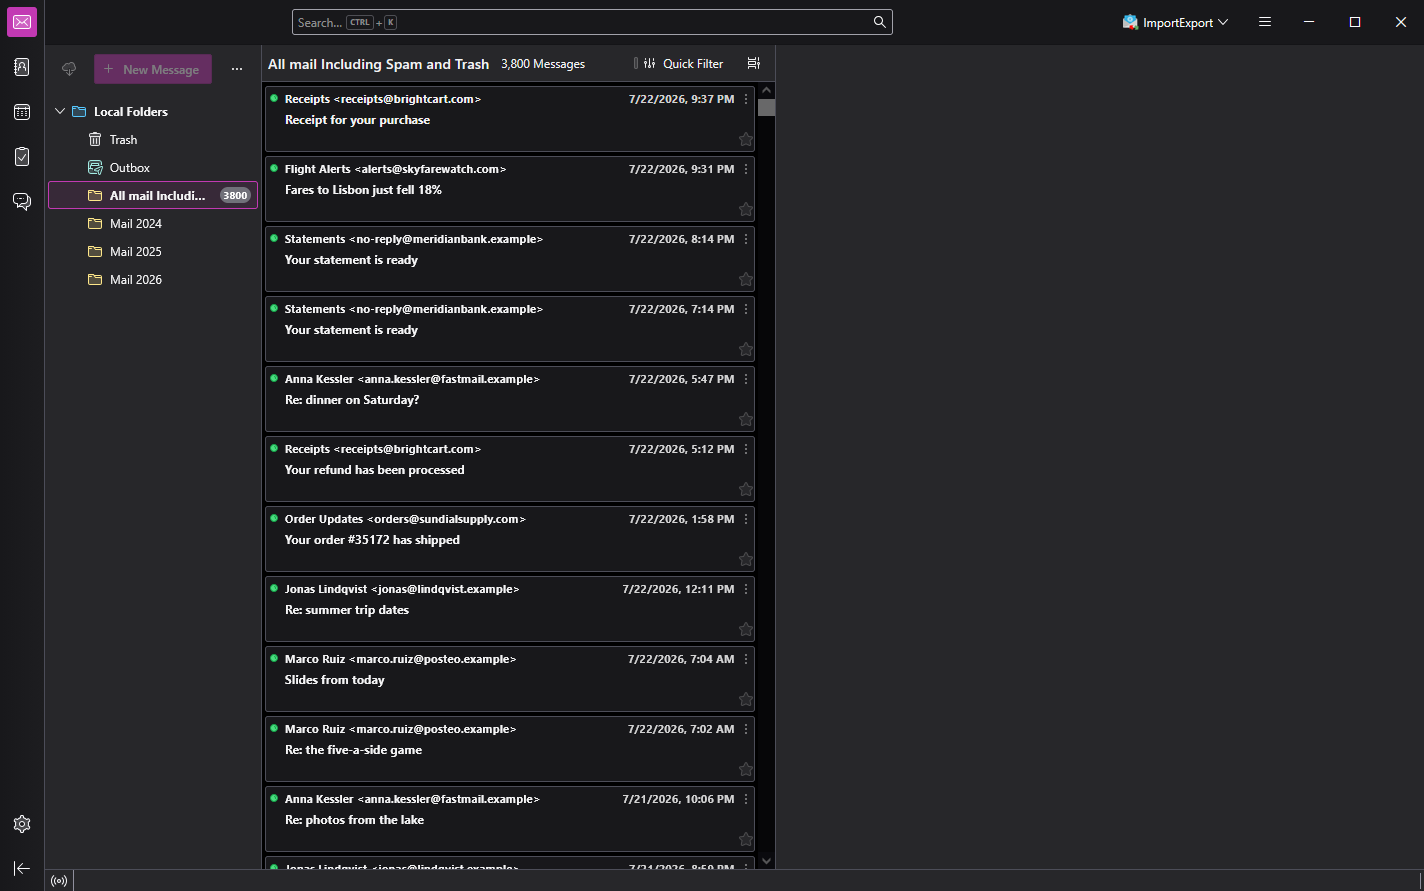The width and height of the screenshot is (1424, 891).
Task: Star the Receipt for your purchase message
Action: pos(745,140)
